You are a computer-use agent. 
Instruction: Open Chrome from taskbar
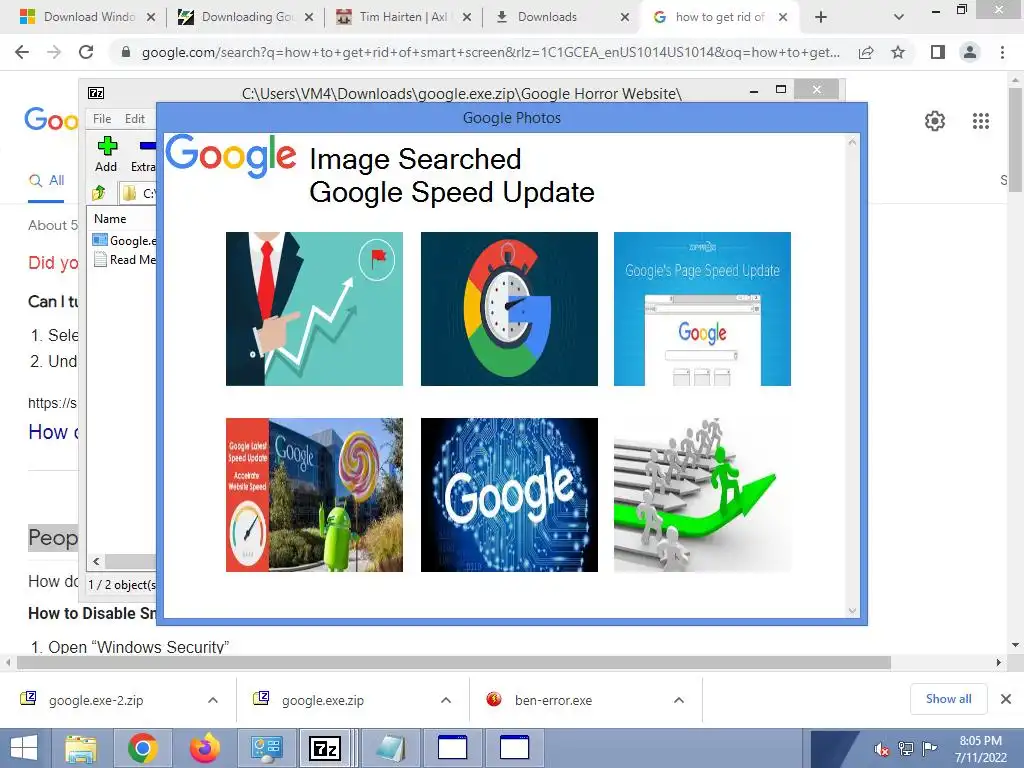(x=142, y=748)
